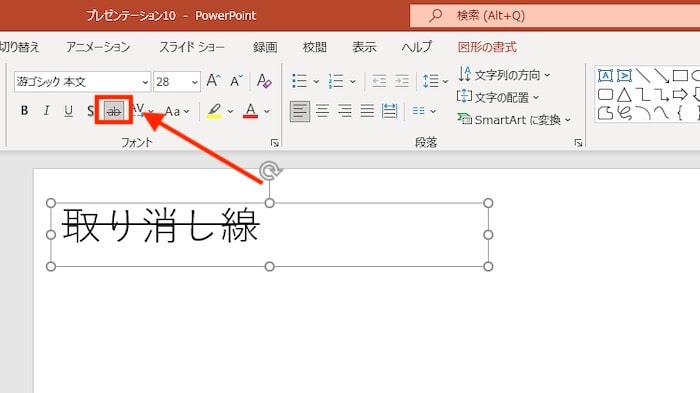
Task: Apply numbered list formatting
Action: coord(336,81)
